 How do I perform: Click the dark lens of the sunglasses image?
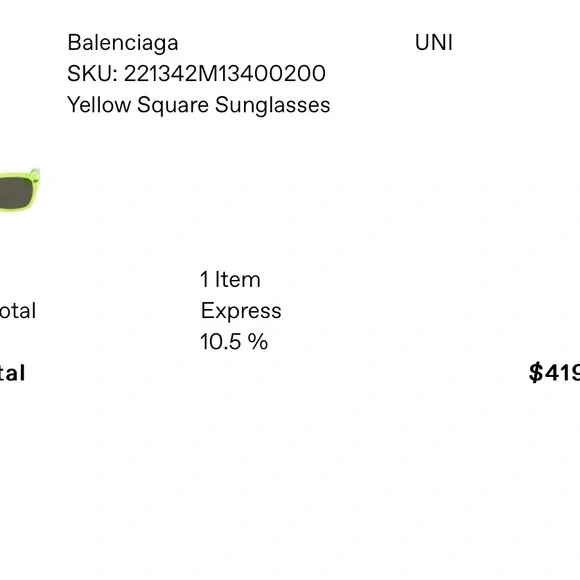pos(16,192)
